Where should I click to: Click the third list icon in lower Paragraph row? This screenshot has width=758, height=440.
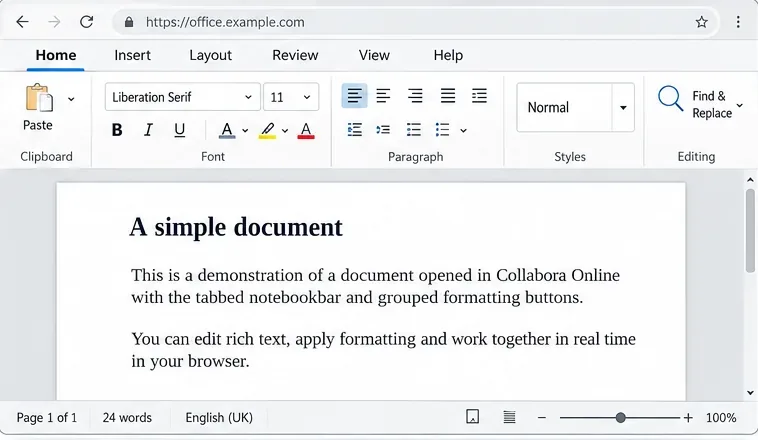413,130
